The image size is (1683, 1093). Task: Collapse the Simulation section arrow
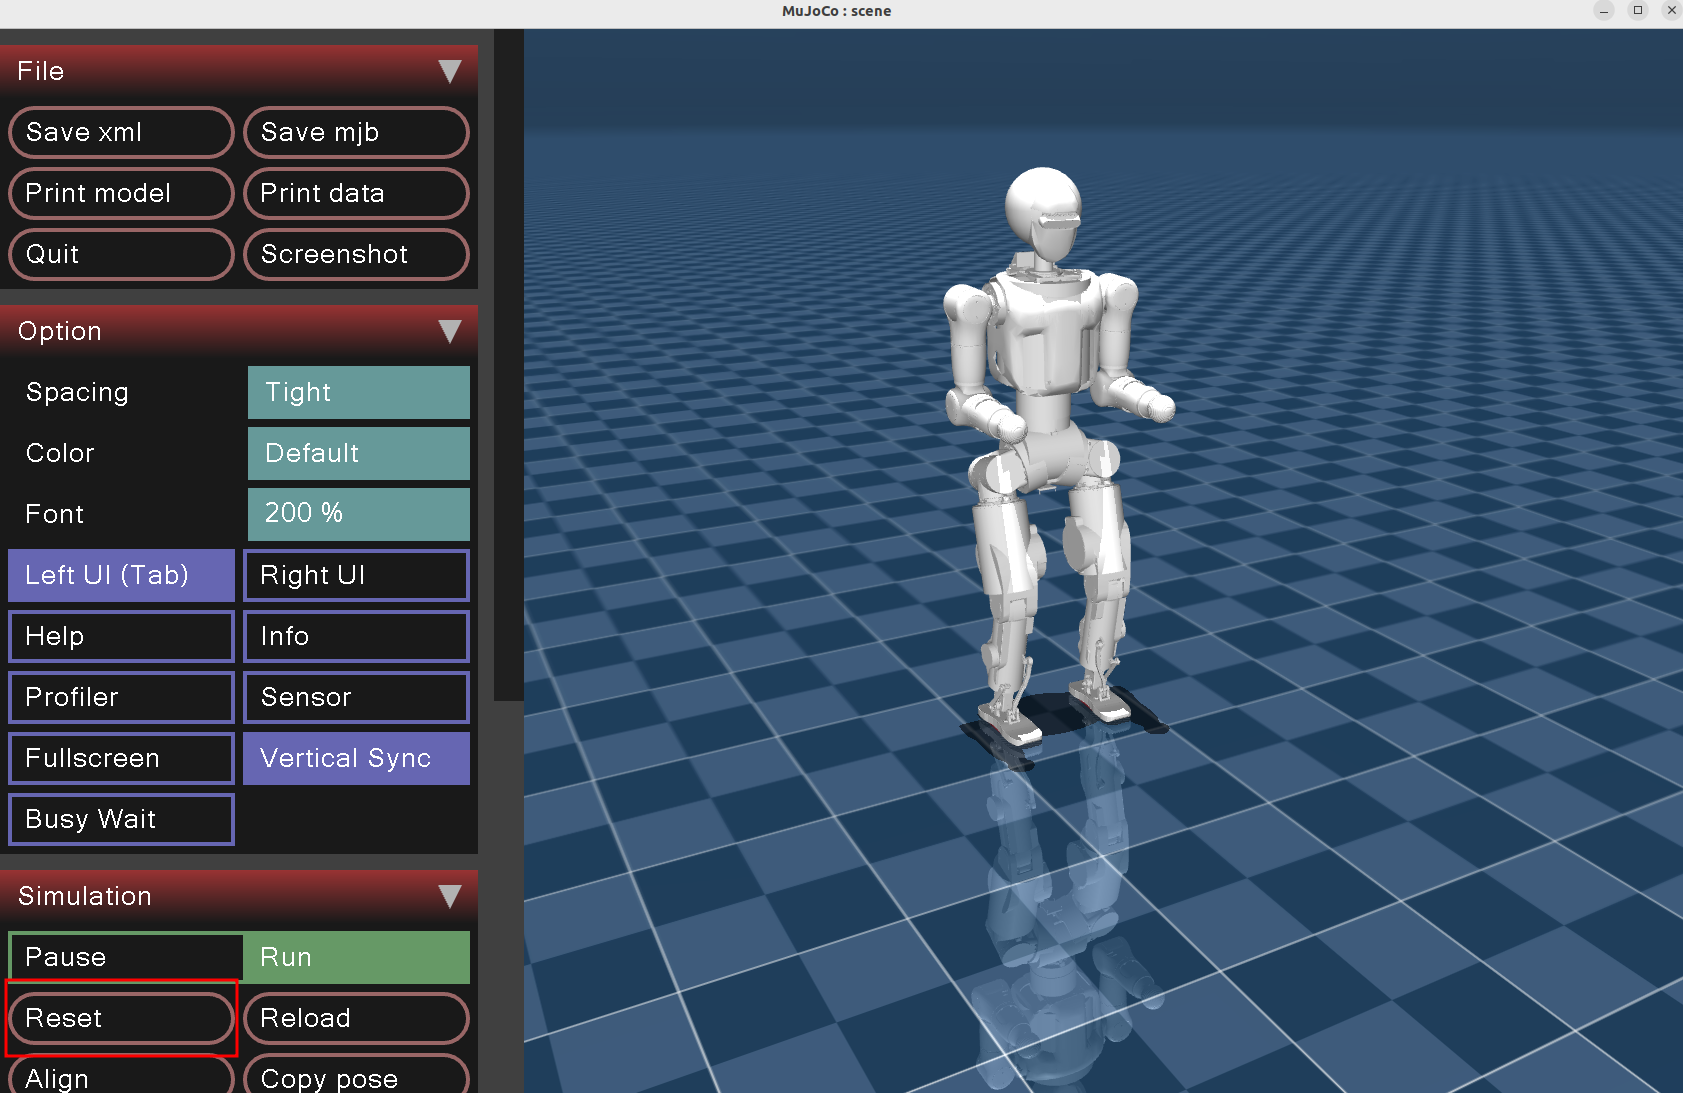pos(450,896)
